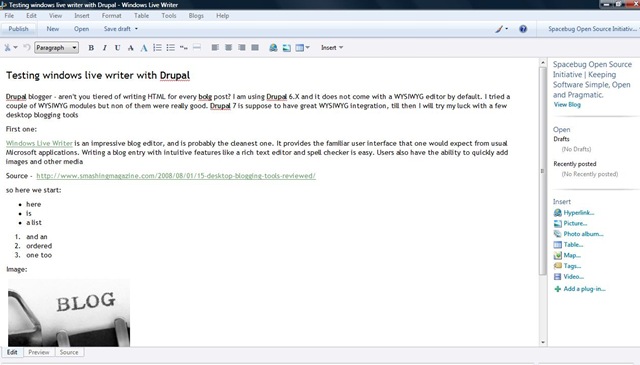Click the View Blog link

[567, 105]
